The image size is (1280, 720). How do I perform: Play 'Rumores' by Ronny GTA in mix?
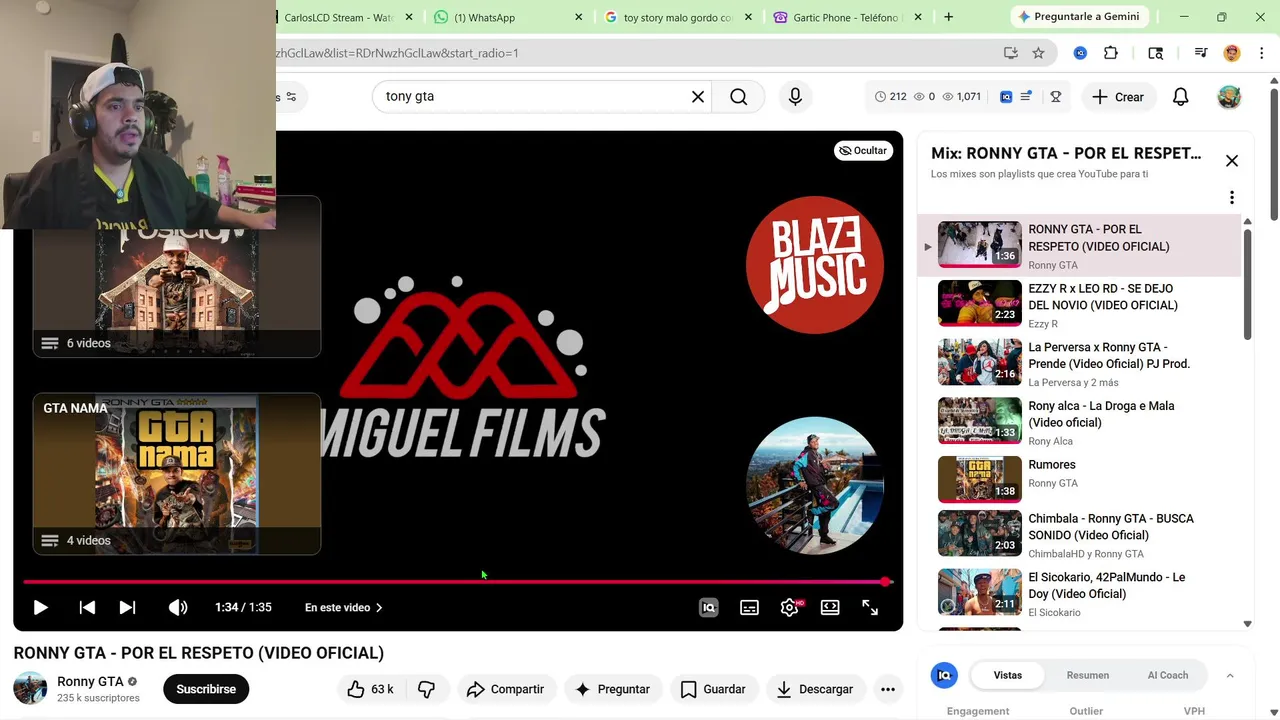[1080, 481]
